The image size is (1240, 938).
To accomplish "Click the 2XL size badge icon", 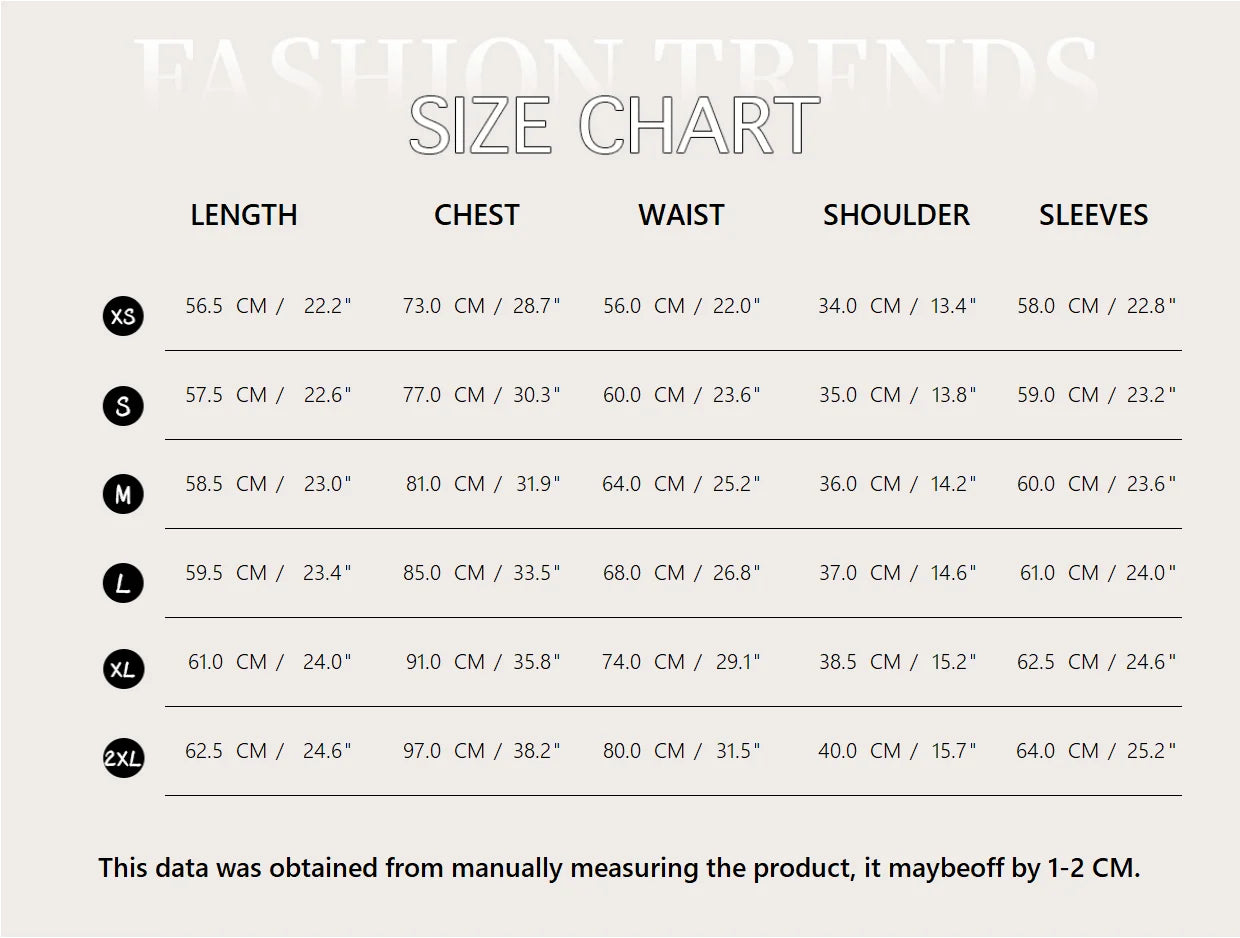I will point(123,759).
